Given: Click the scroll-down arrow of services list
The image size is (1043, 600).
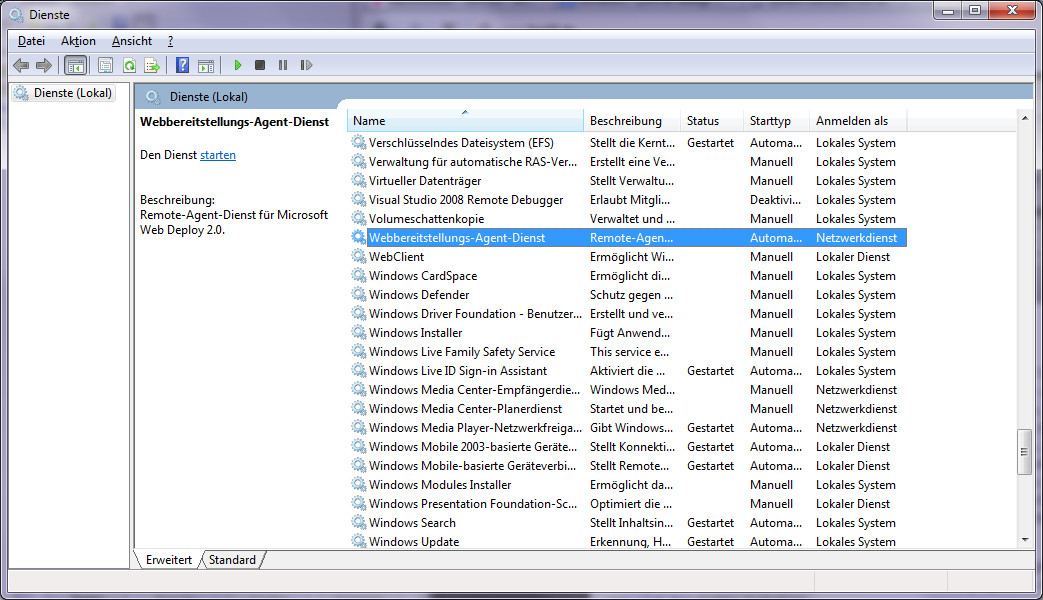Looking at the screenshot, I should point(1024,539).
